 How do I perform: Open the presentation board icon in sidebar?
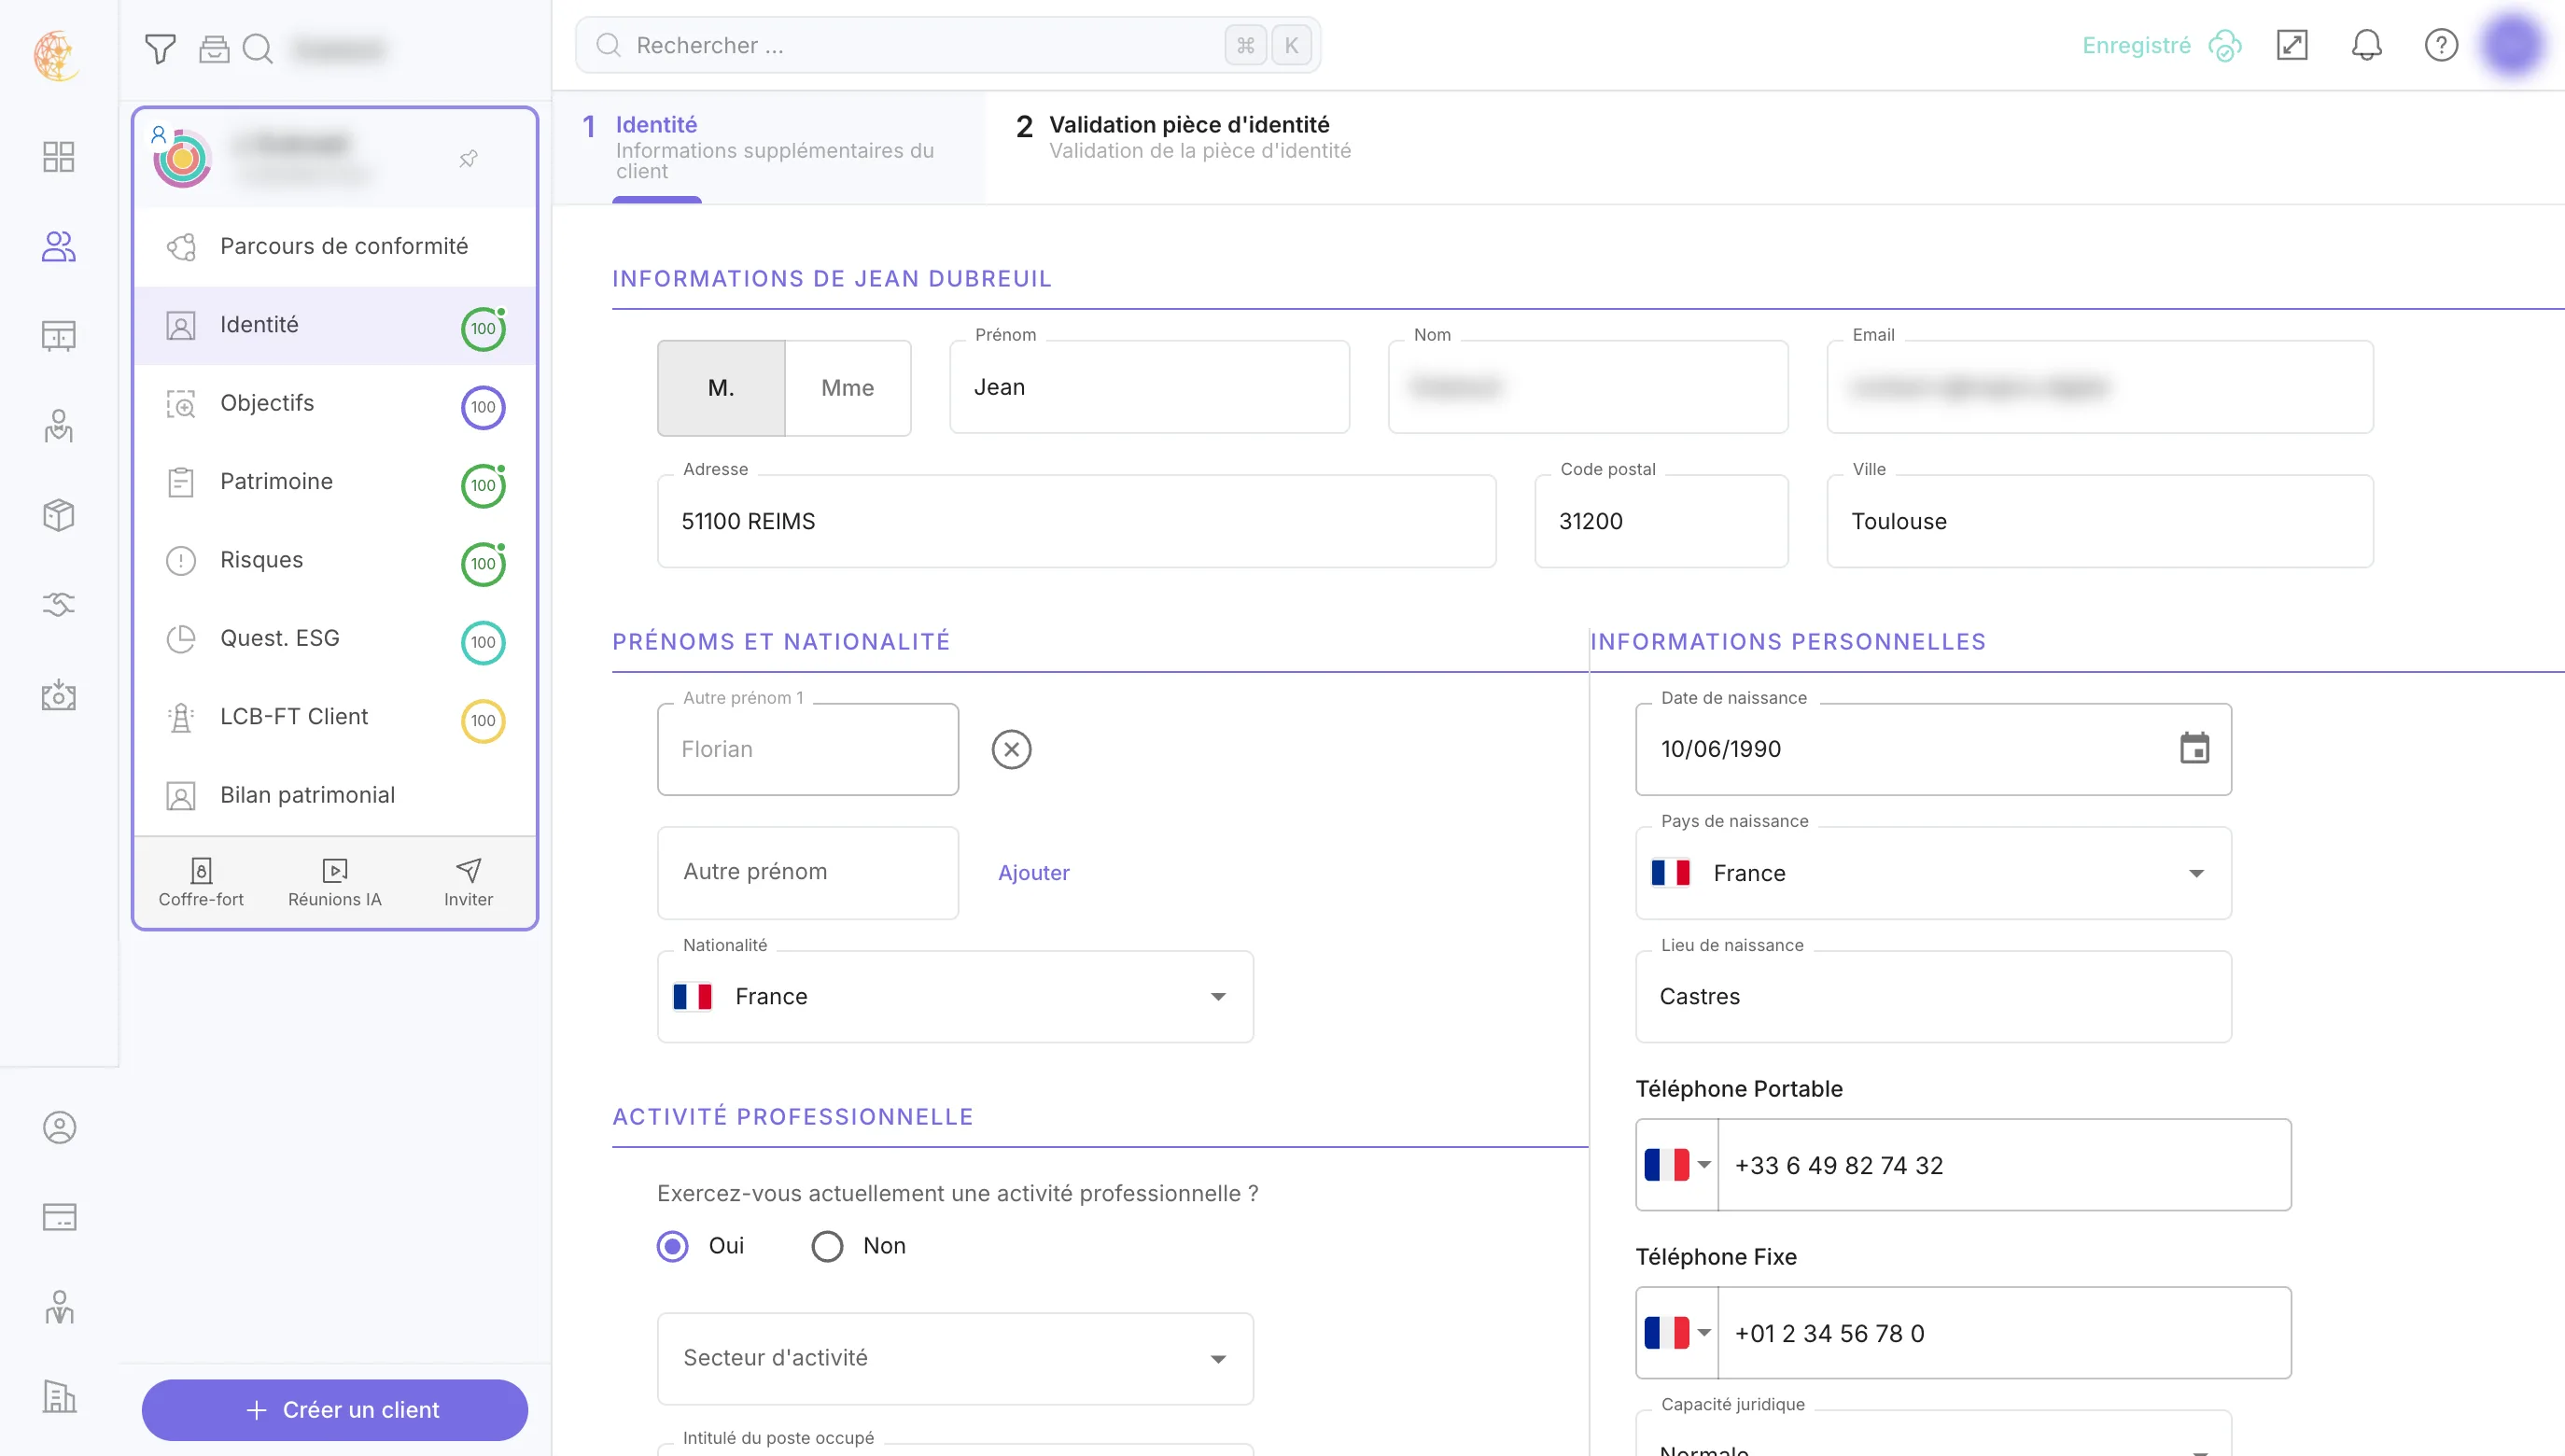tap(59, 336)
